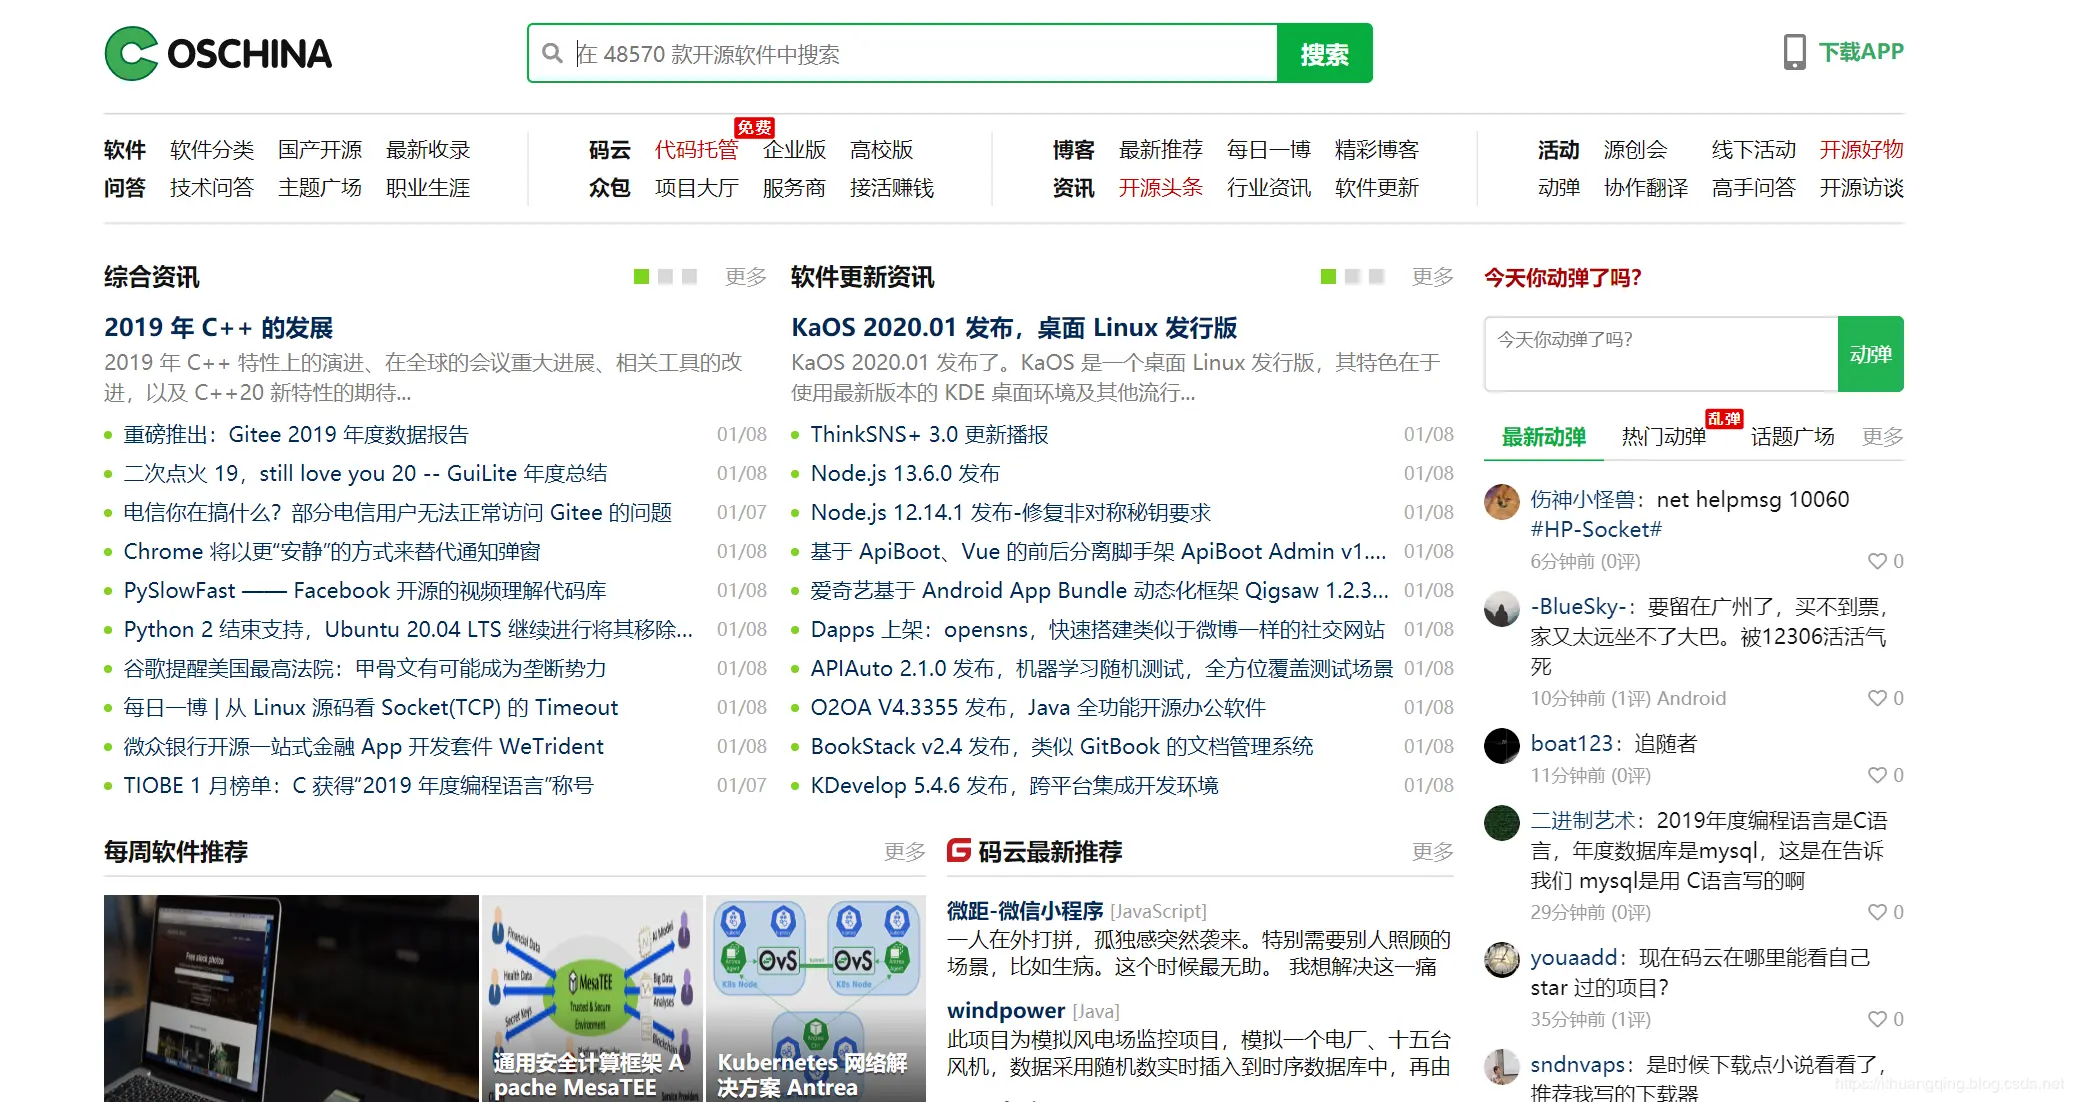This screenshot has height=1102, width=2074.
Task: Click the green 搜索 button
Action: click(1323, 53)
